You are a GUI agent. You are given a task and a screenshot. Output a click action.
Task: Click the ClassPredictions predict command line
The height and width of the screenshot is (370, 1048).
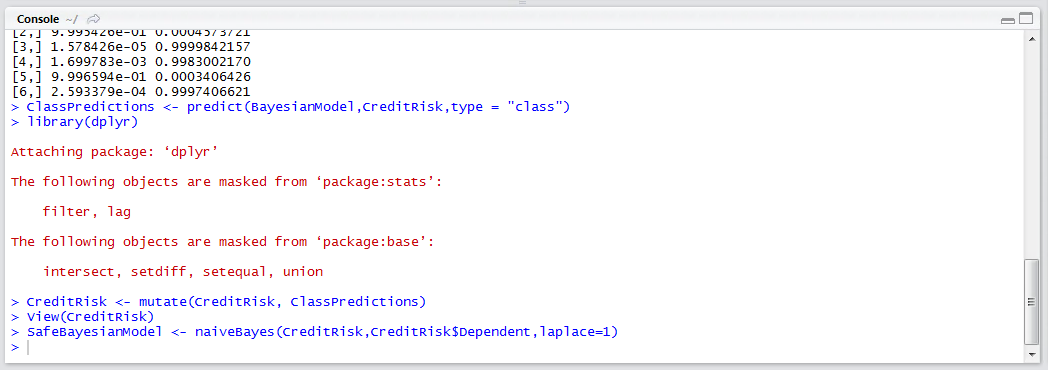(x=290, y=108)
